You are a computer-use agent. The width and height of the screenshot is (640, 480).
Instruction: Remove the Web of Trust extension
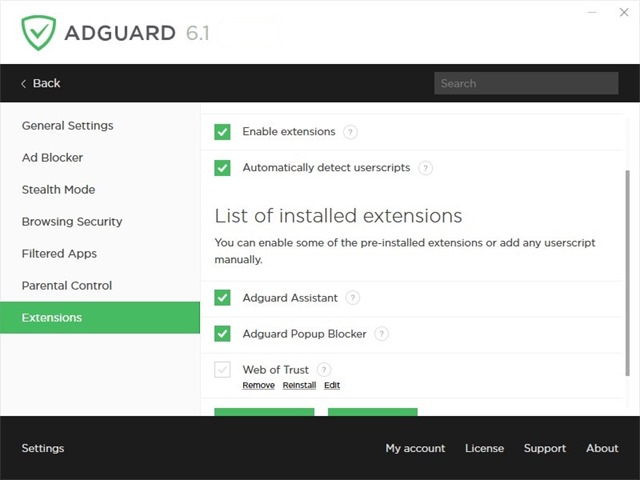coord(258,386)
